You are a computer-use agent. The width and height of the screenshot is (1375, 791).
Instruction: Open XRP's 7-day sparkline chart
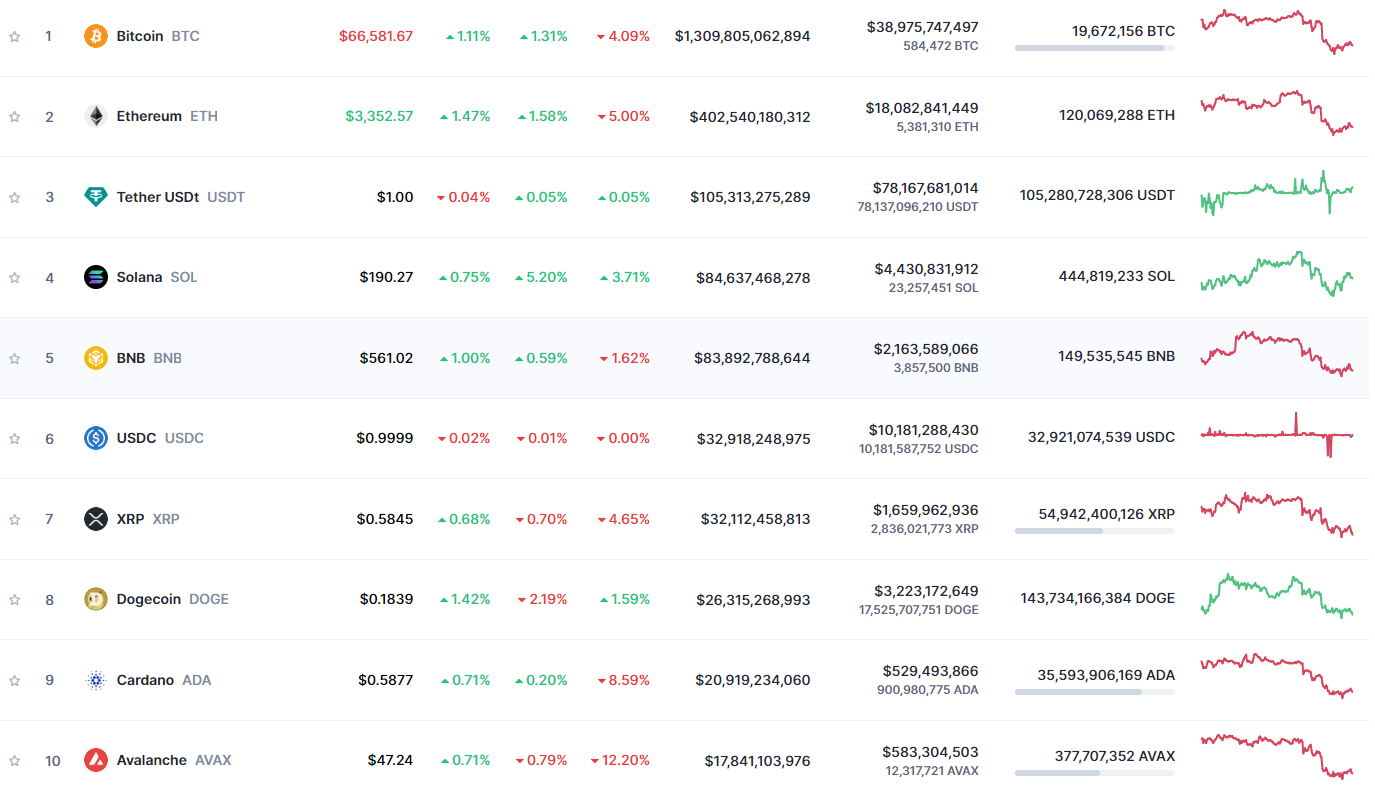pyautogui.click(x=1277, y=515)
